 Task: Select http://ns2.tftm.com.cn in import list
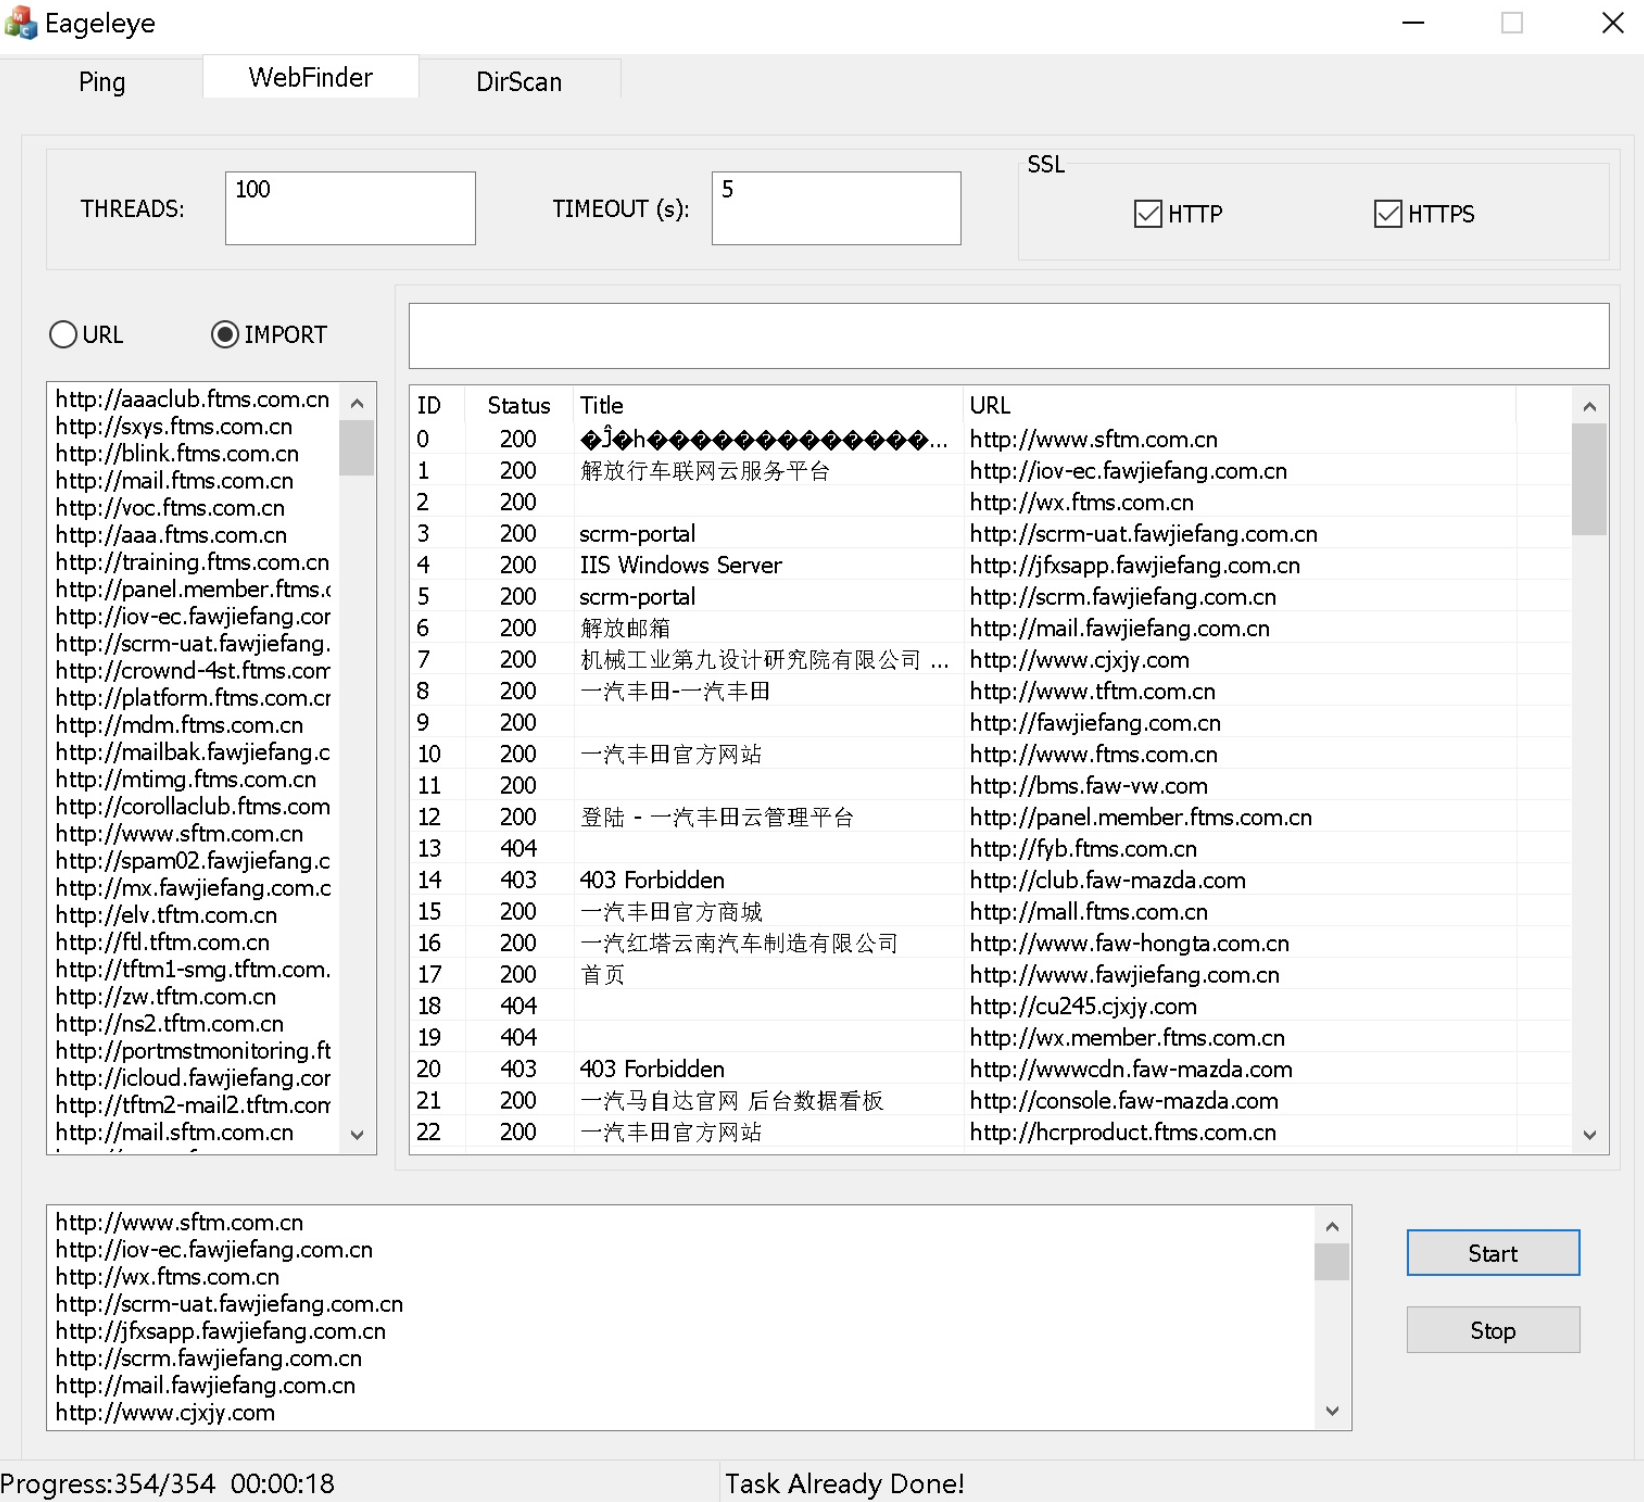(x=169, y=1024)
